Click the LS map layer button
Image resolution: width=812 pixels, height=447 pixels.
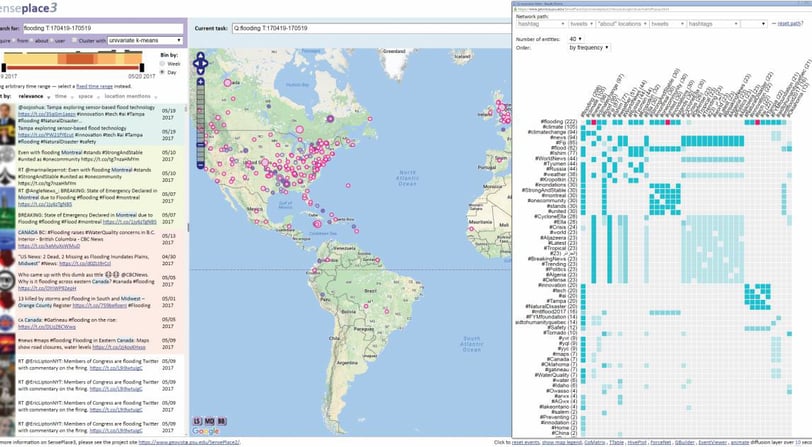coord(198,421)
